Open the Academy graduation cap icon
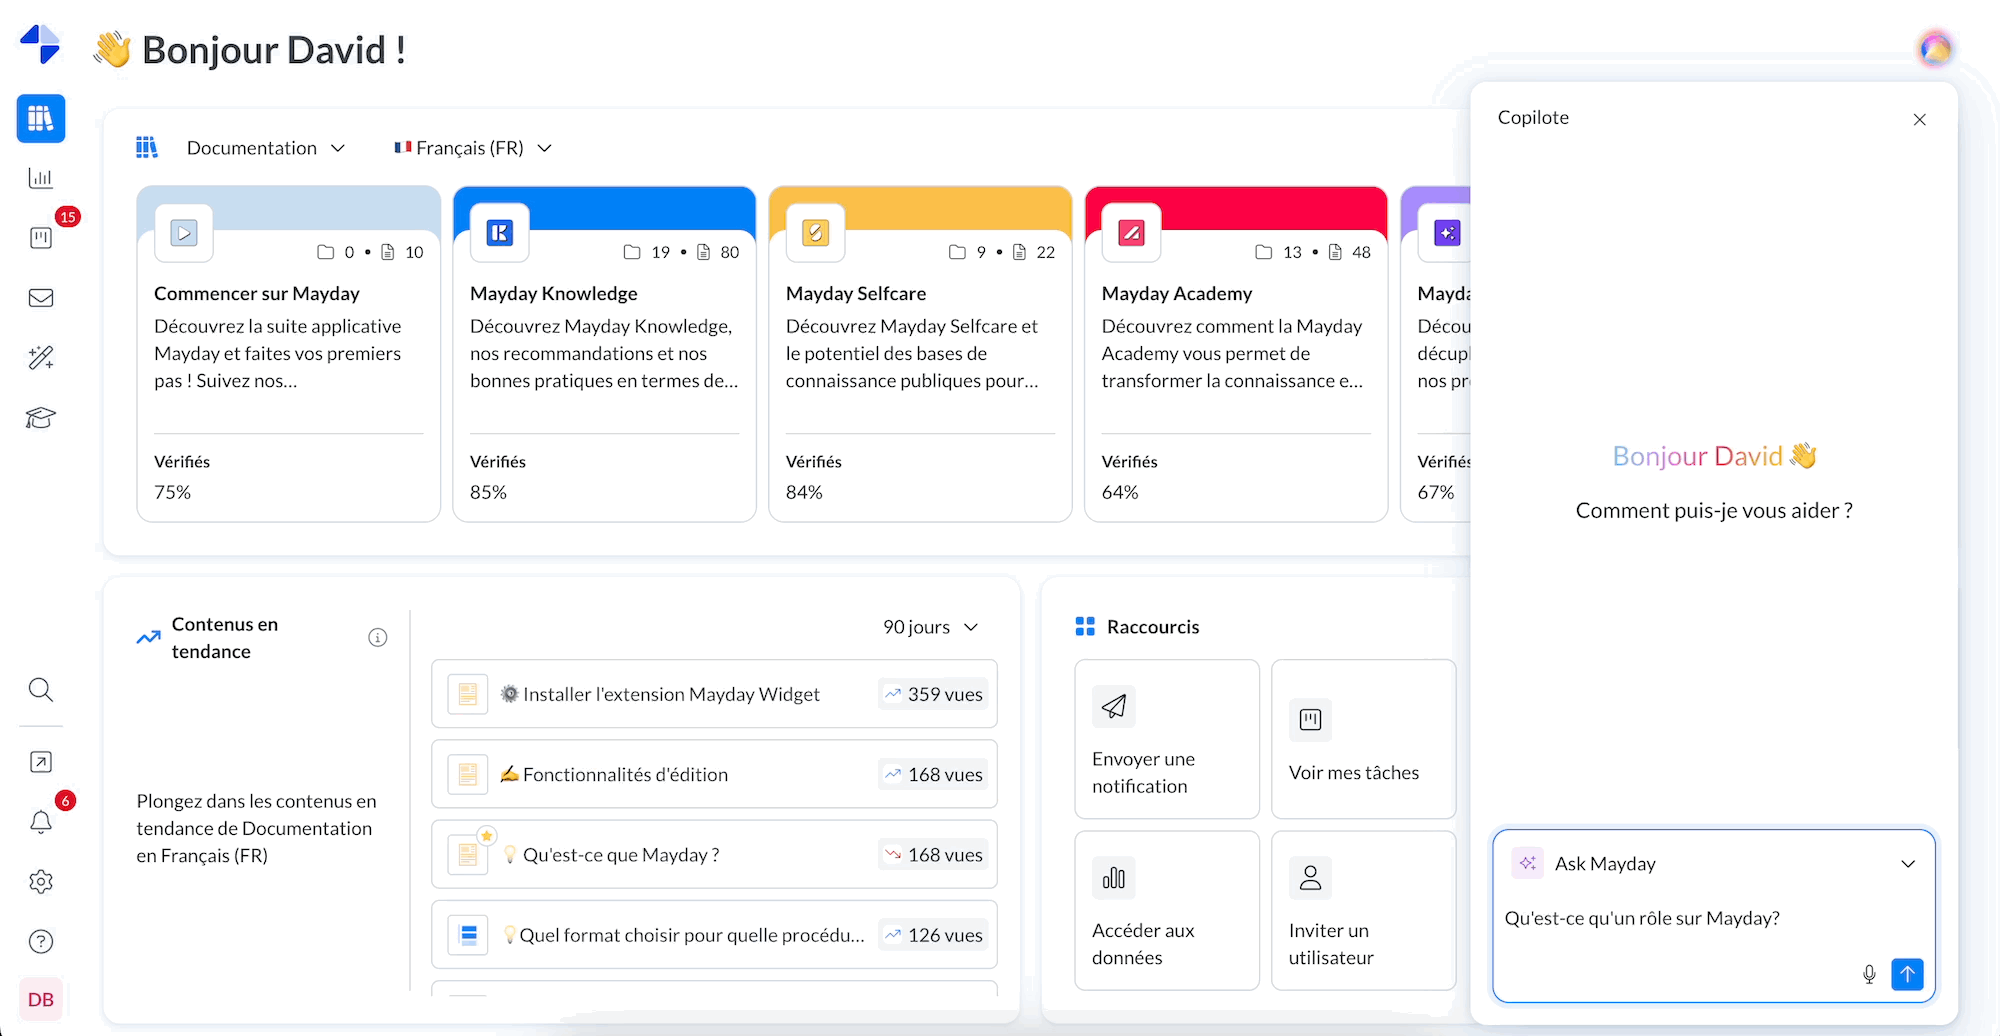 coord(41,418)
